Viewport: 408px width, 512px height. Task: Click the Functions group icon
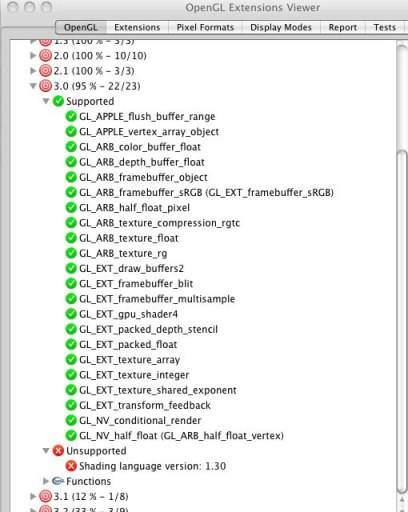[58, 481]
